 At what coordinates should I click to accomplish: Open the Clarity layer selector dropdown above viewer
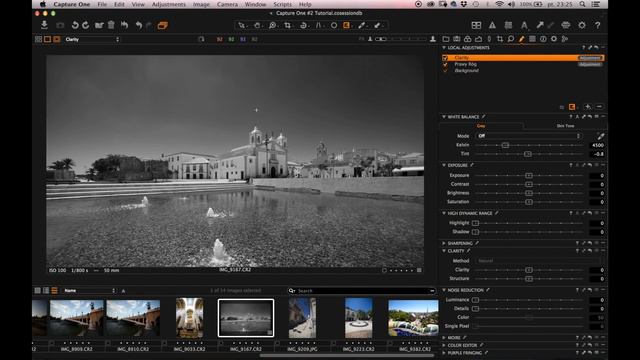[x=92, y=39]
